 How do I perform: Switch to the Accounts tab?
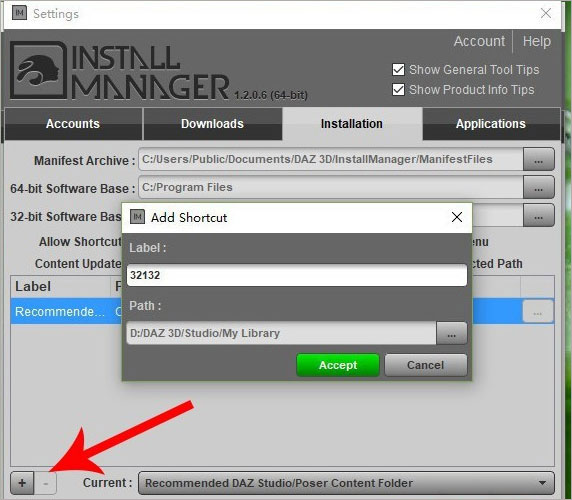pyautogui.click(x=73, y=124)
